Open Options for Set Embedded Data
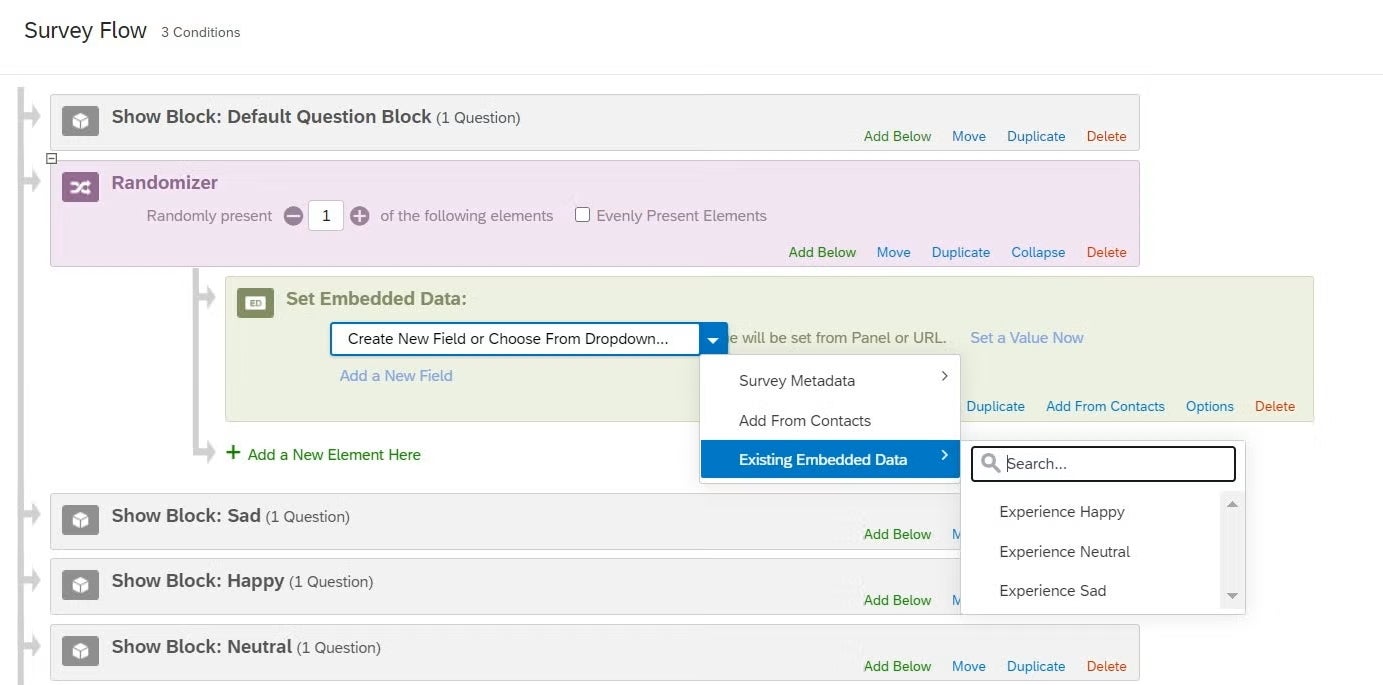 point(1210,406)
